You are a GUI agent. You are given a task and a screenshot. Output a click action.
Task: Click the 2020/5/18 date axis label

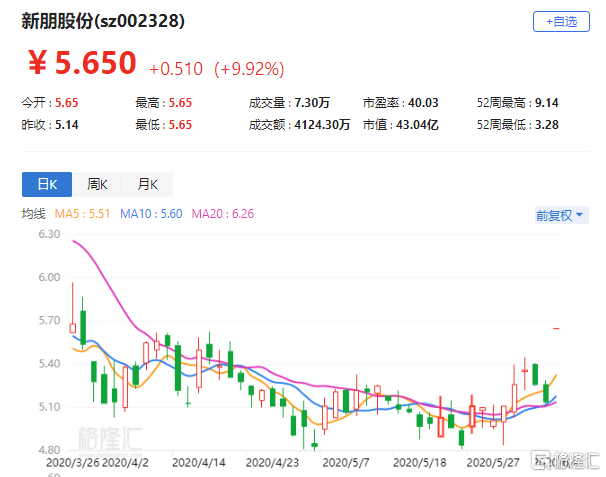tap(420, 463)
